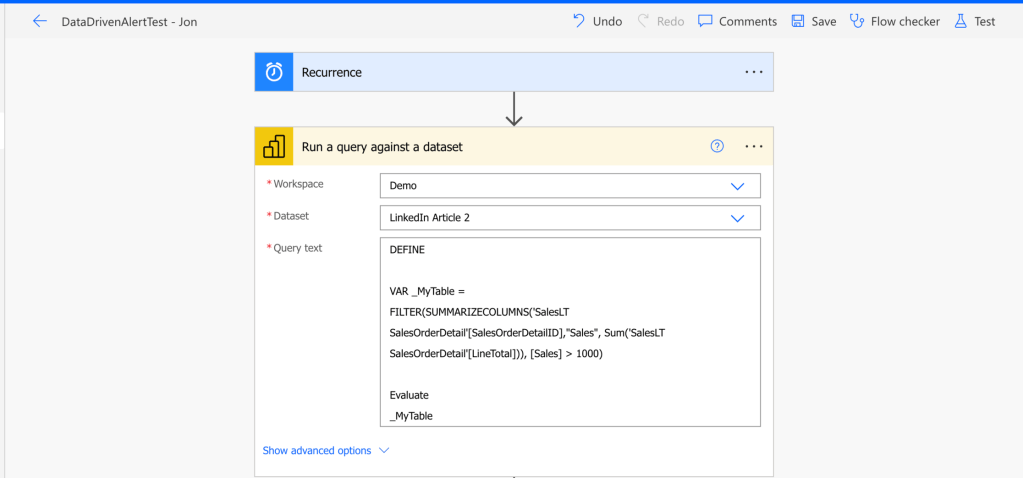This screenshot has width=1023, height=478.
Task: Click the Test button label
Action: [985, 22]
